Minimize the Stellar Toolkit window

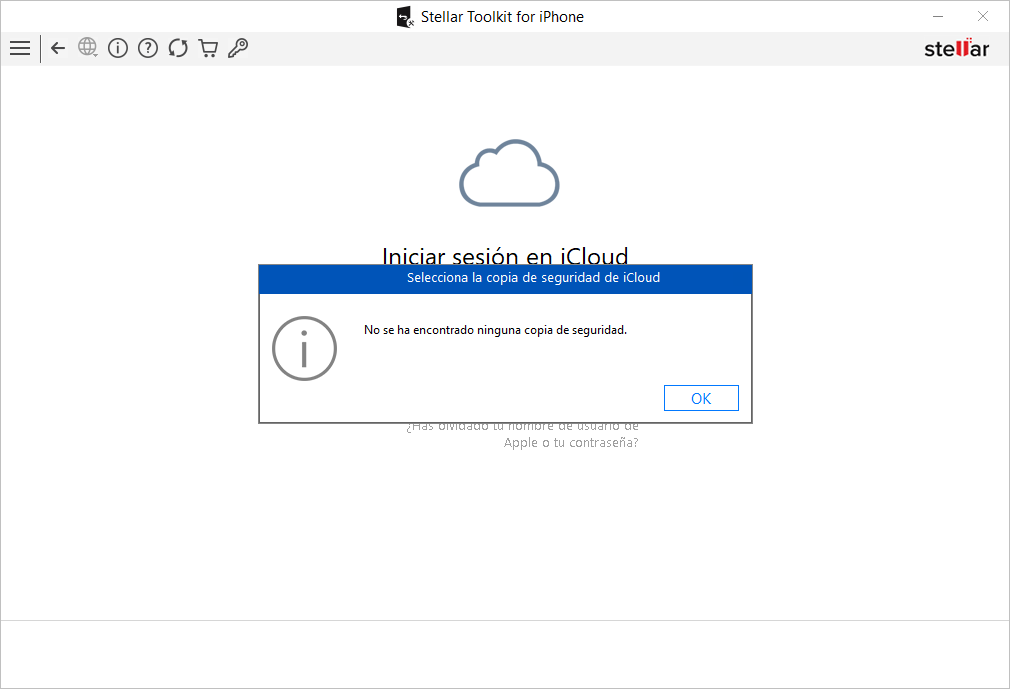pos(938,16)
